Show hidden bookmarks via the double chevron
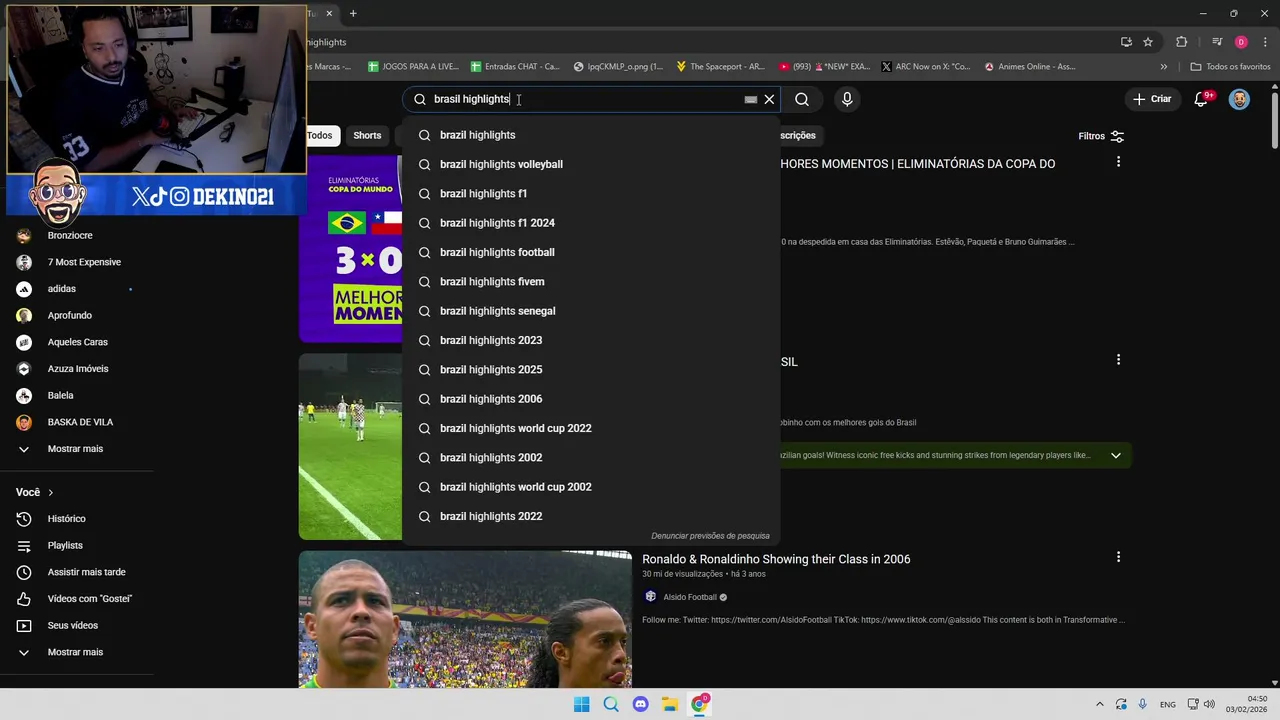Screen dimensions: 1280x720 point(1163,67)
